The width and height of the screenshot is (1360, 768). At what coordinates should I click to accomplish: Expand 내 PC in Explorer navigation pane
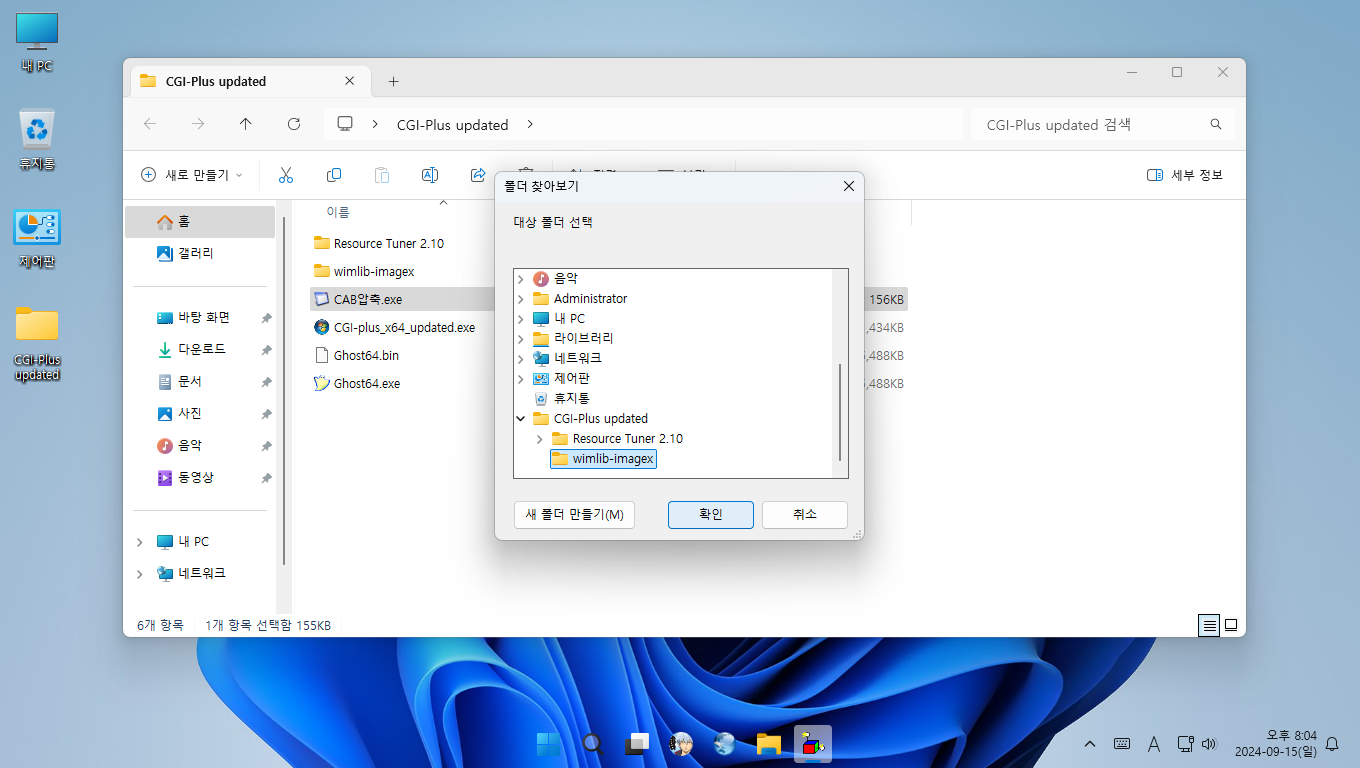[139, 542]
